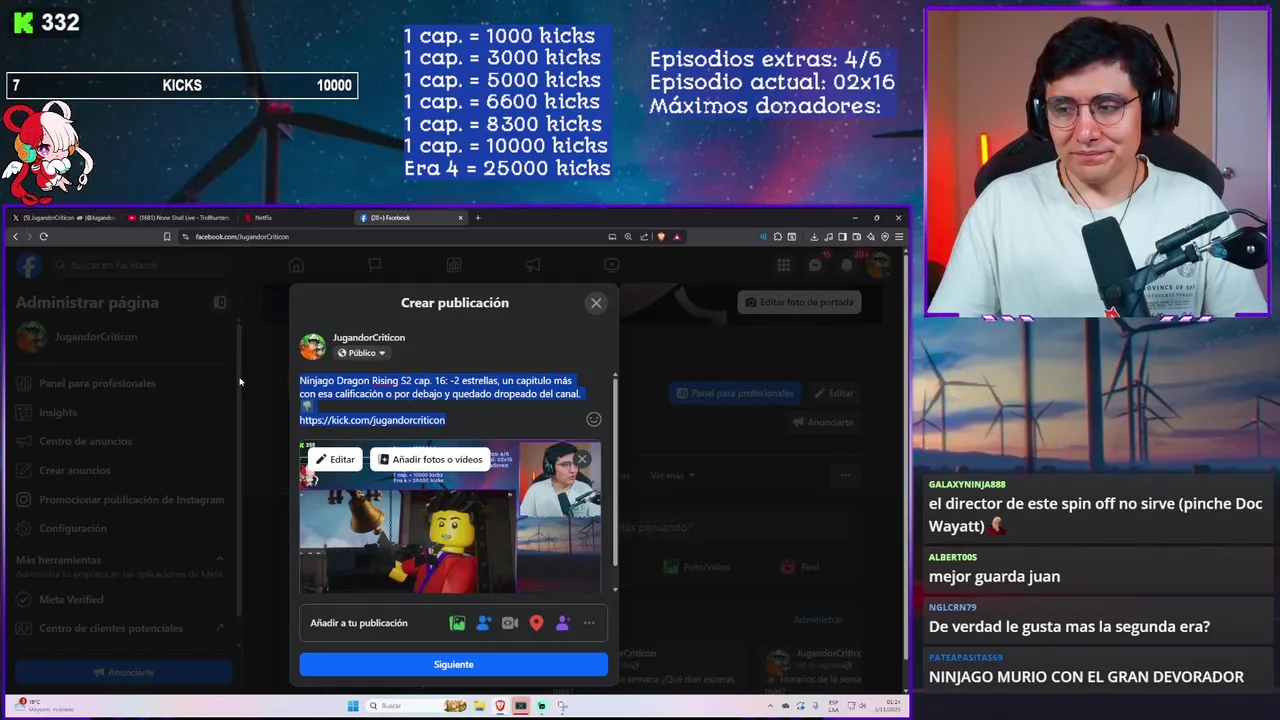Switch to the None Shall Live YouTube tab
The width and height of the screenshot is (1280, 720).
180,217
